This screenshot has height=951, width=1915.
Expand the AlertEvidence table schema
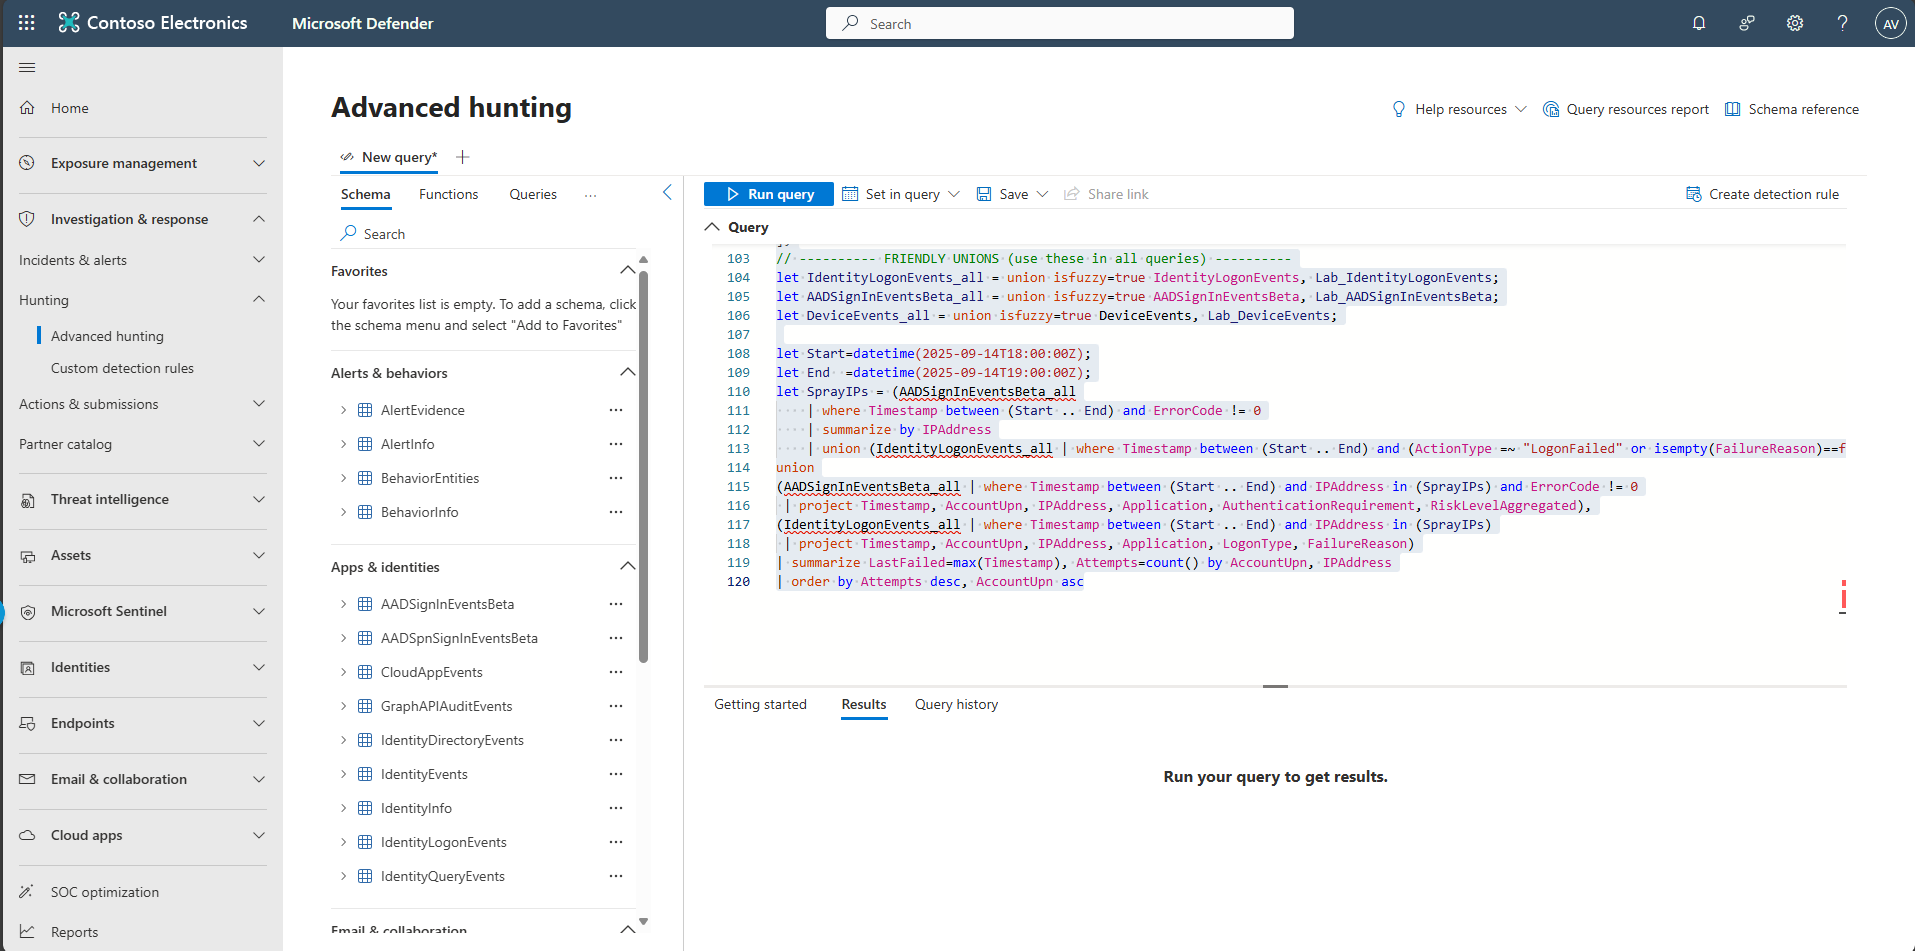pos(343,410)
